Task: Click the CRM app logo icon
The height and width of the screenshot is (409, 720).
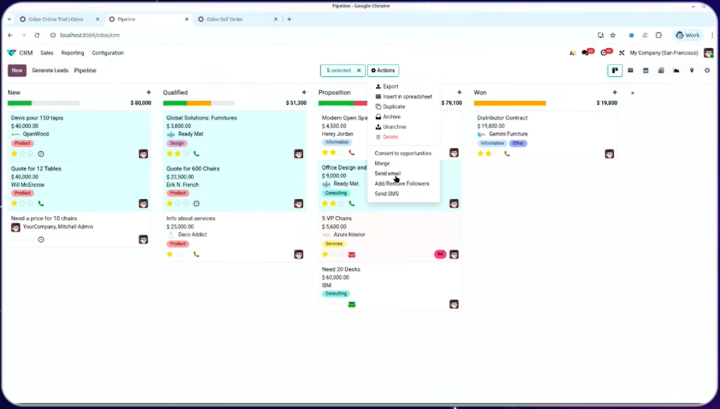Action: click(12, 53)
